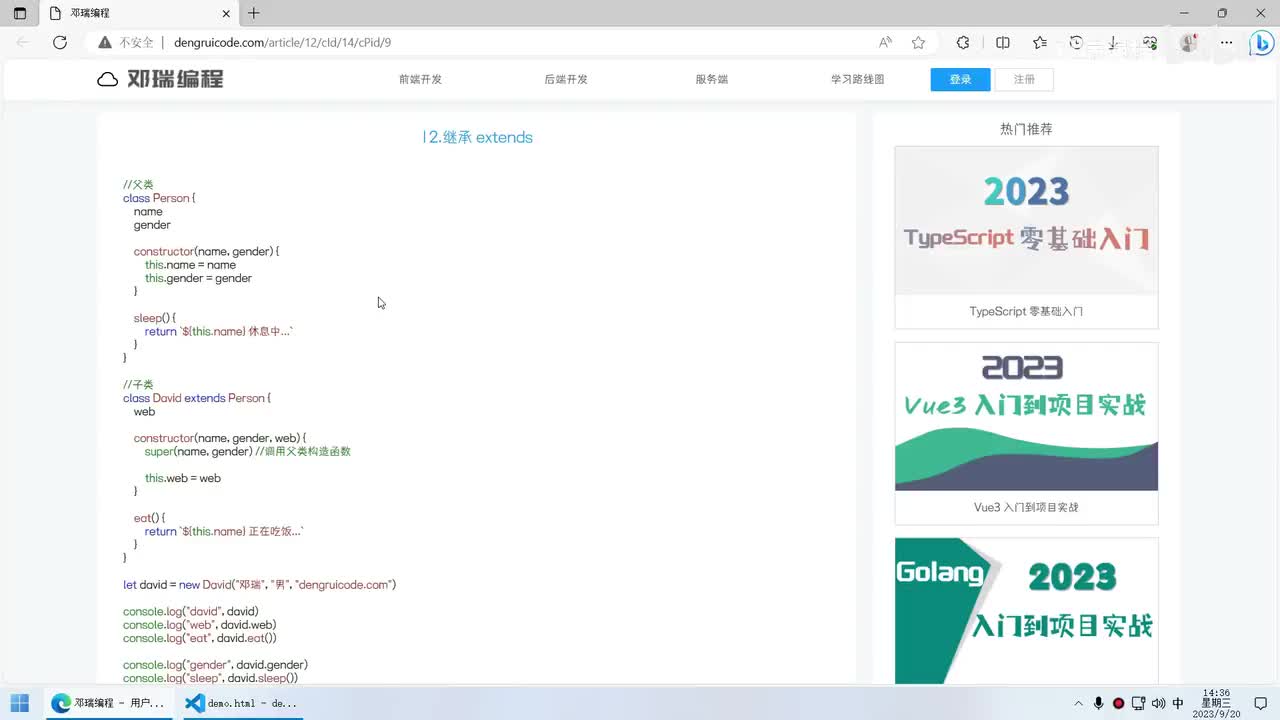Viewport: 1280px width, 720px height.
Task: Click the article title 12.继承 extends
Action: [x=477, y=137]
